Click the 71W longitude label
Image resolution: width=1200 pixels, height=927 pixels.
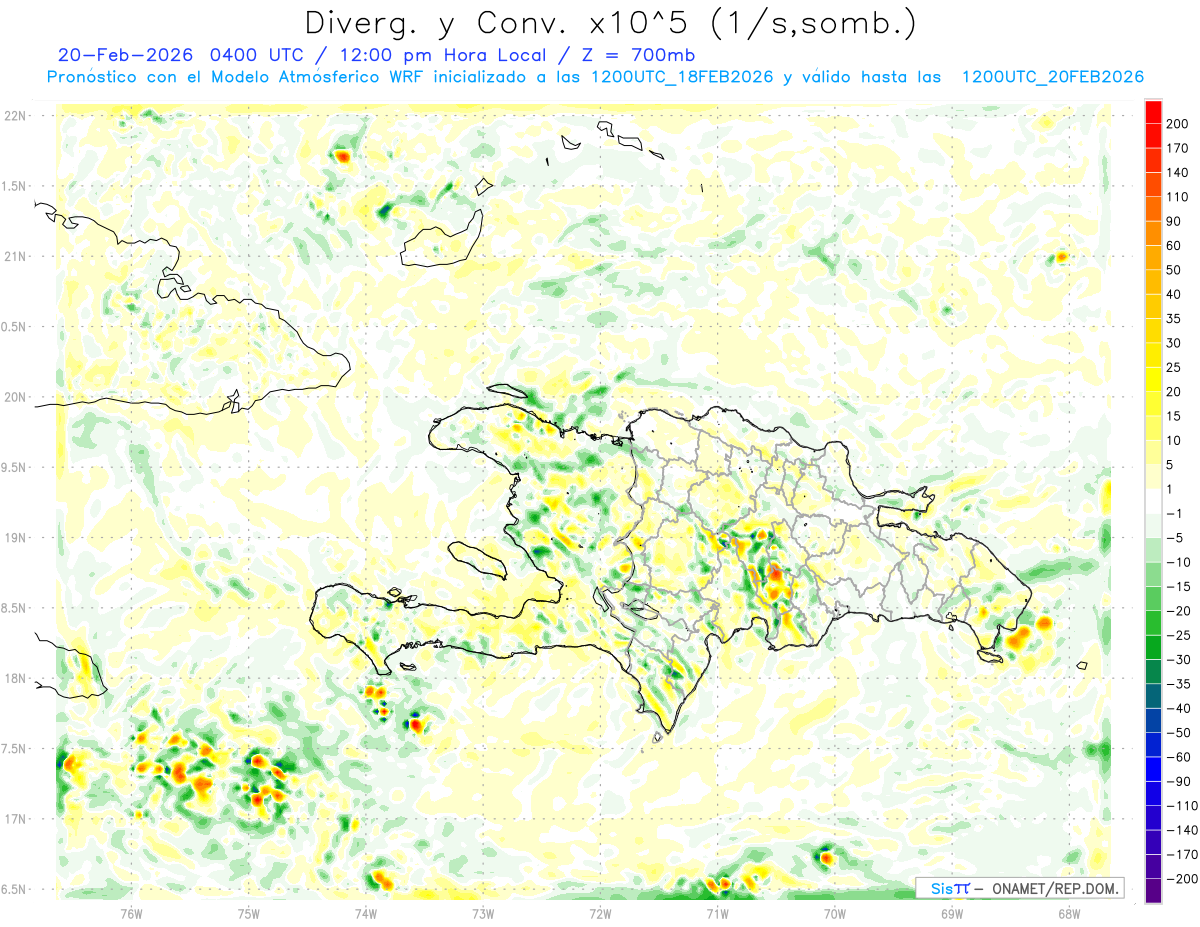point(717,913)
